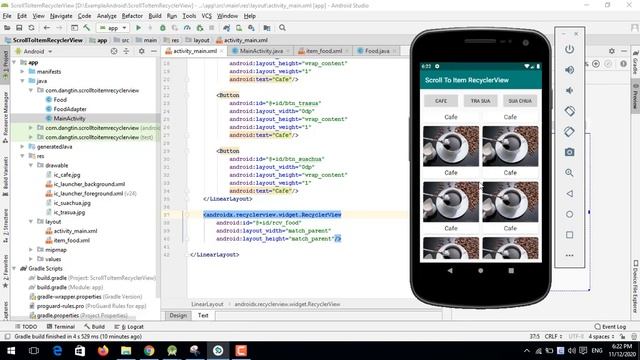Click emulator Zoom magnifier icon

[x=569, y=173]
